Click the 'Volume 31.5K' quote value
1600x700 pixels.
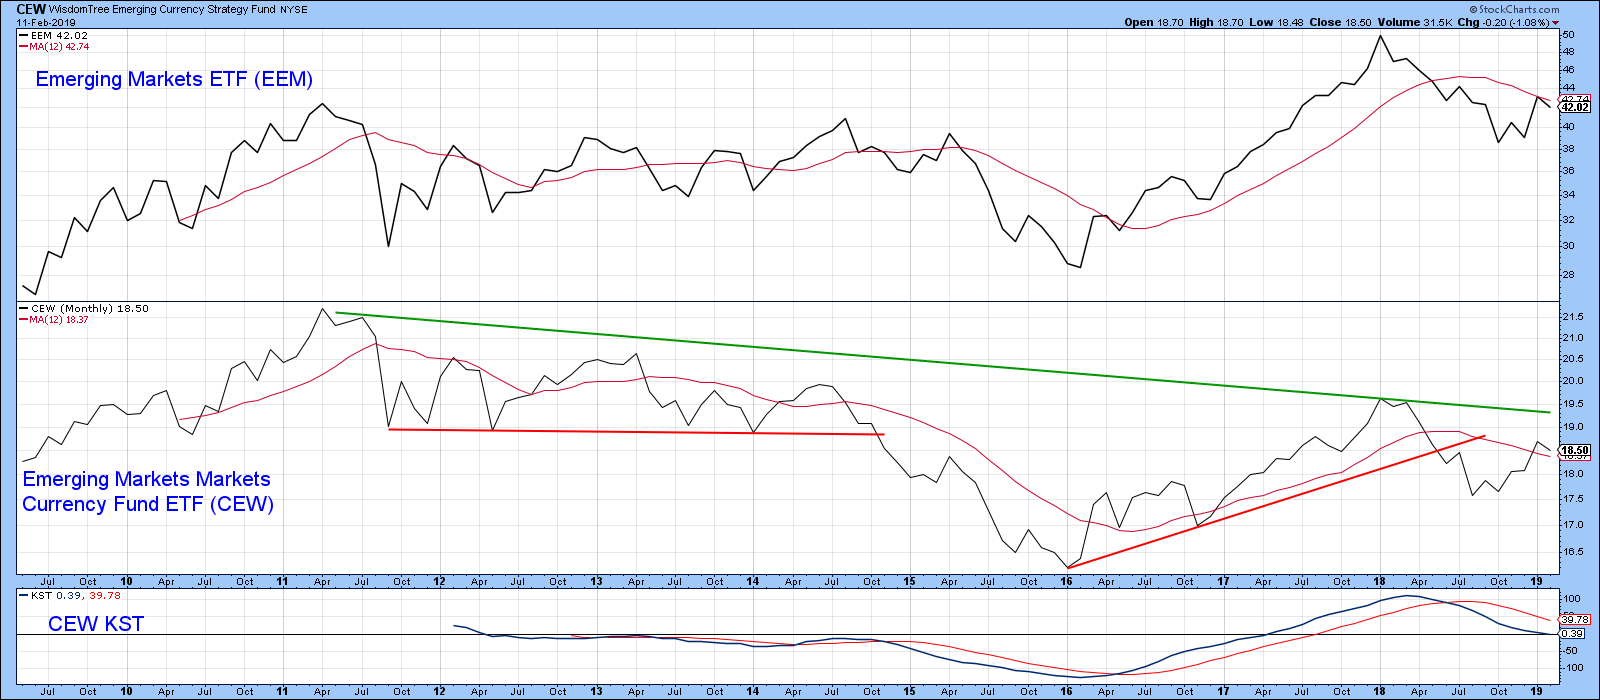tap(1417, 22)
